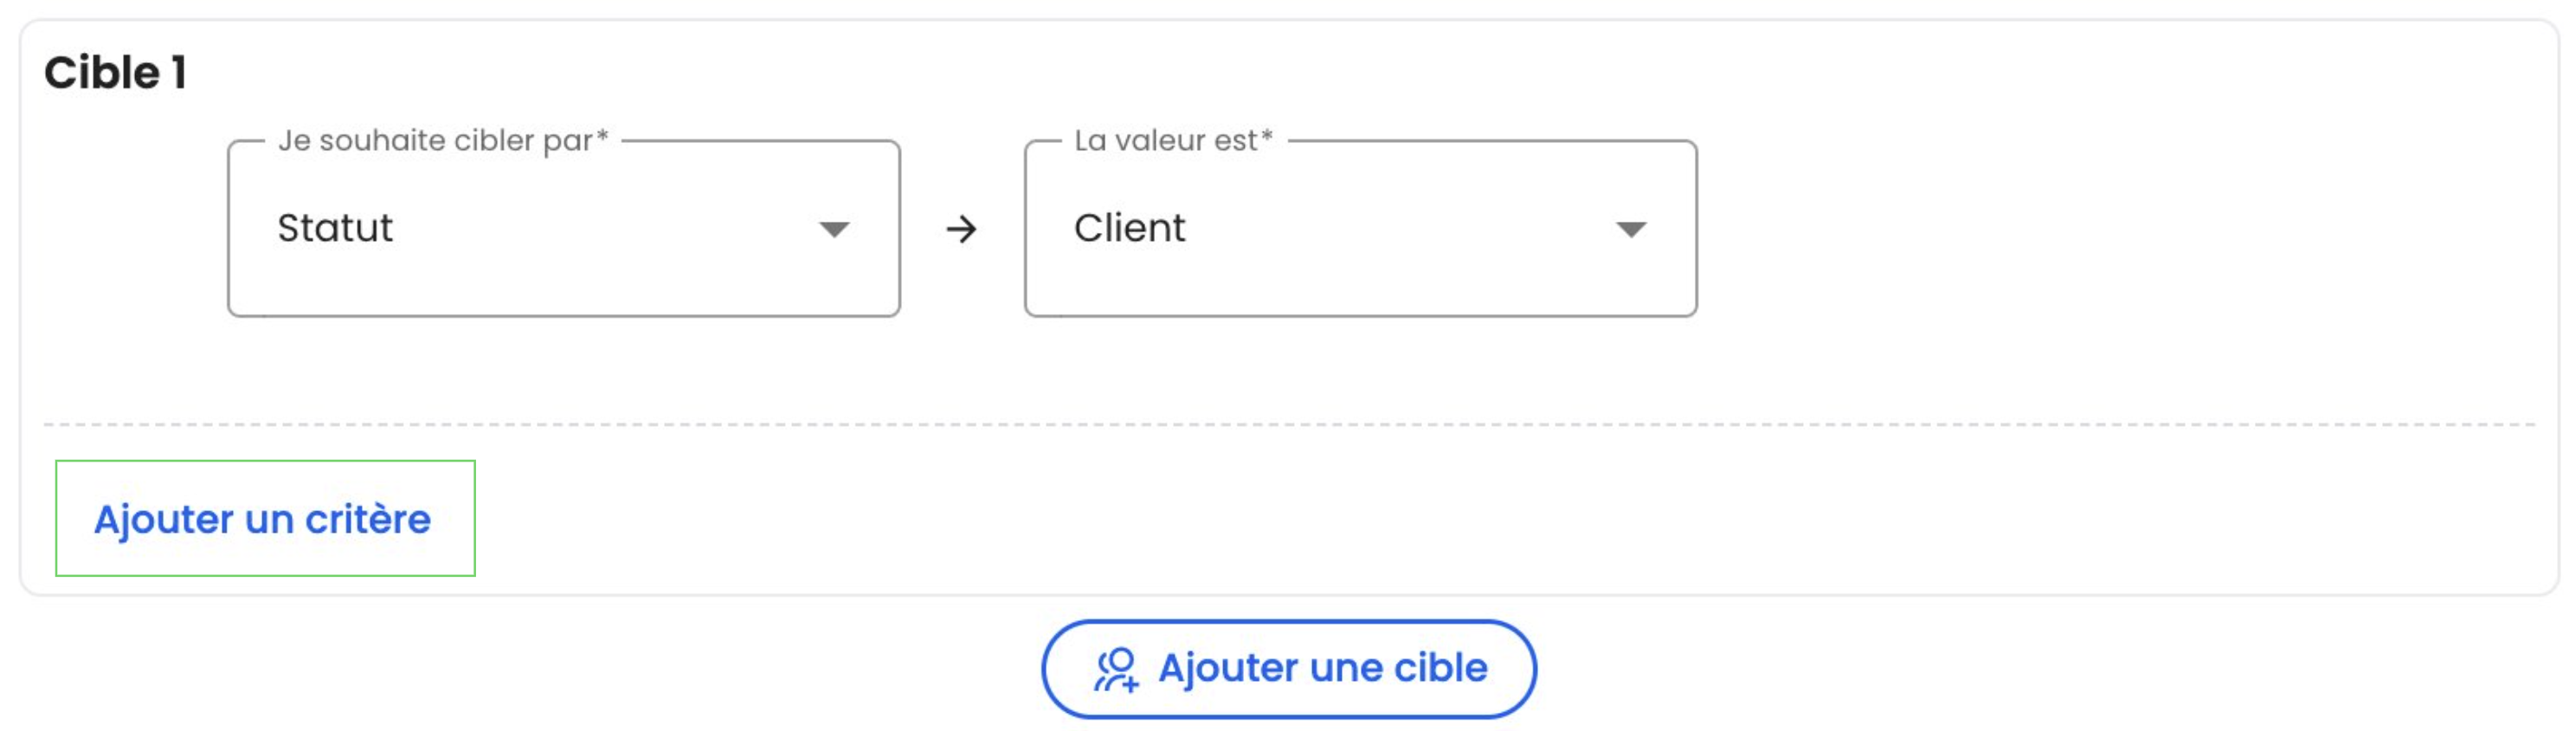The height and width of the screenshot is (731, 2576).
Task: Expand the "La valeur est" combo box
Action: (x=1361, y=228)
